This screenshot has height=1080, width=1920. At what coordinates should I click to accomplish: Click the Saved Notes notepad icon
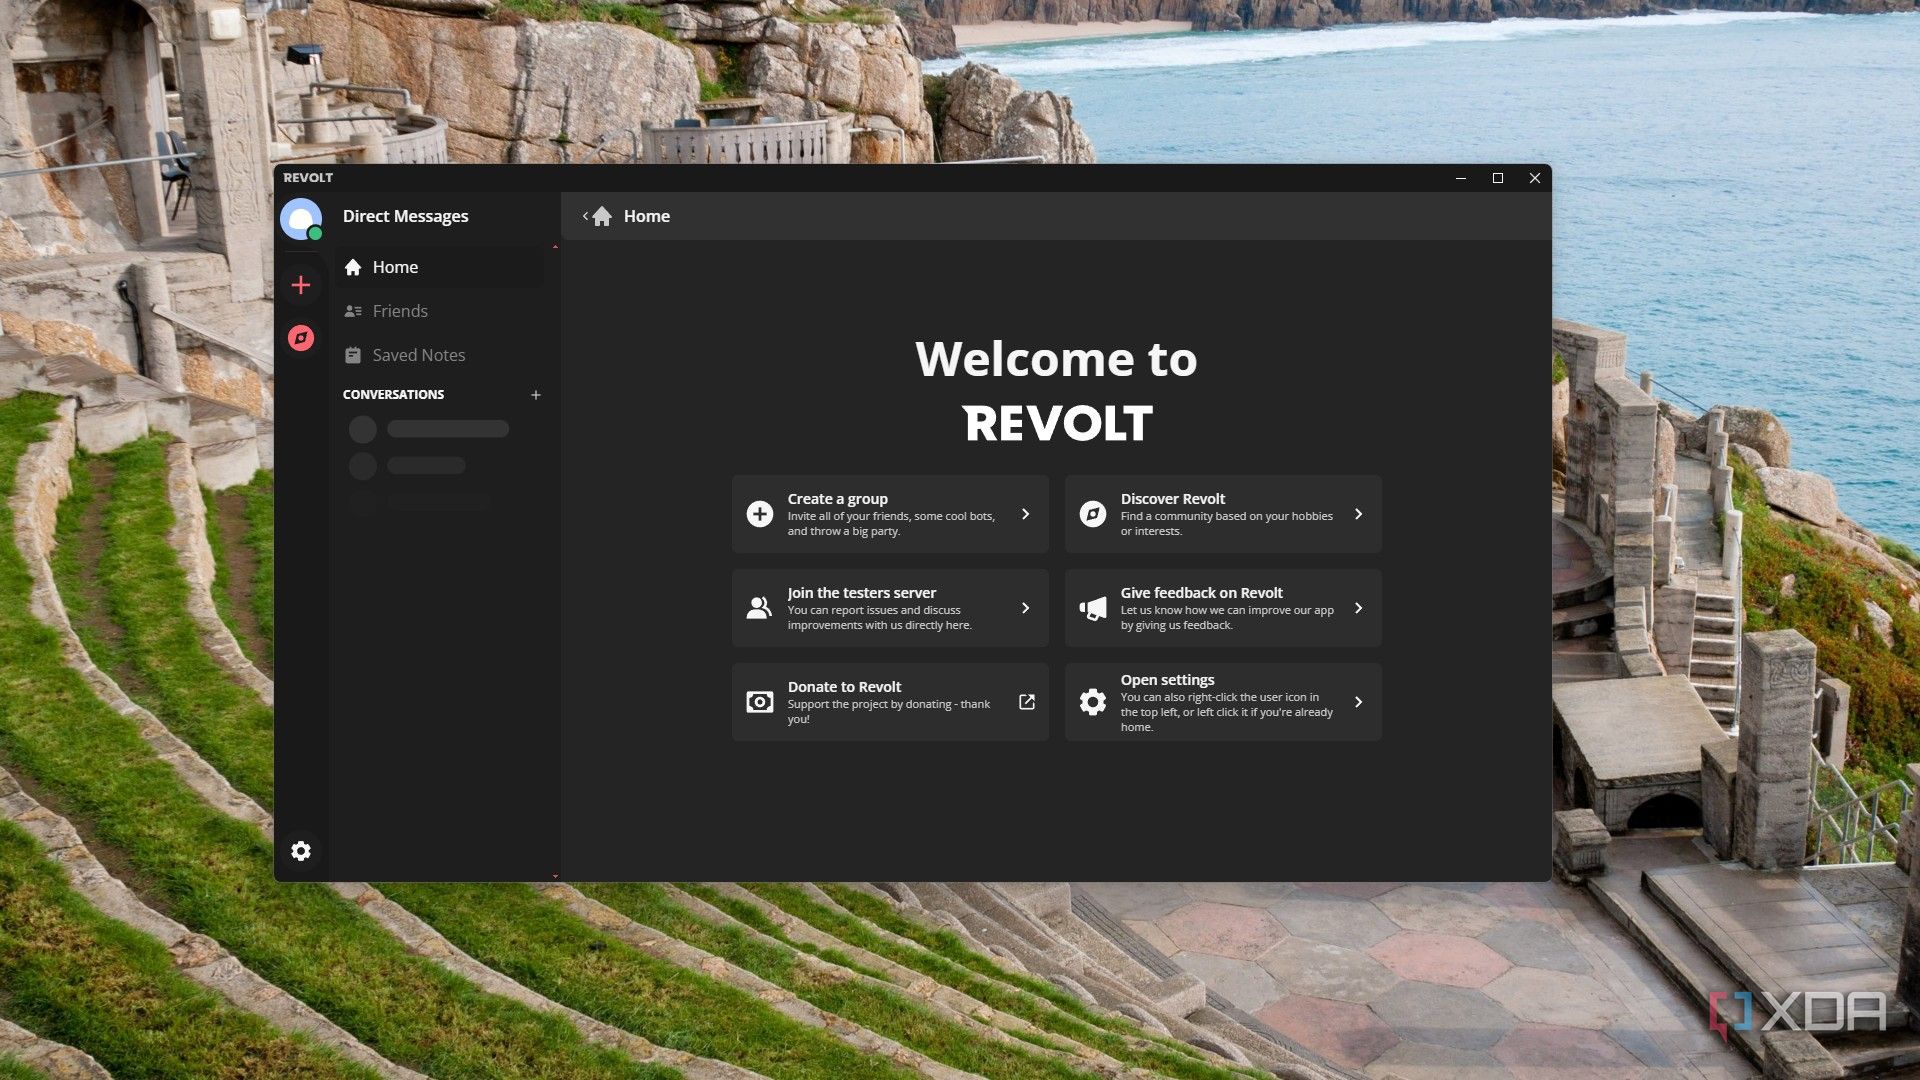(353, 355)
